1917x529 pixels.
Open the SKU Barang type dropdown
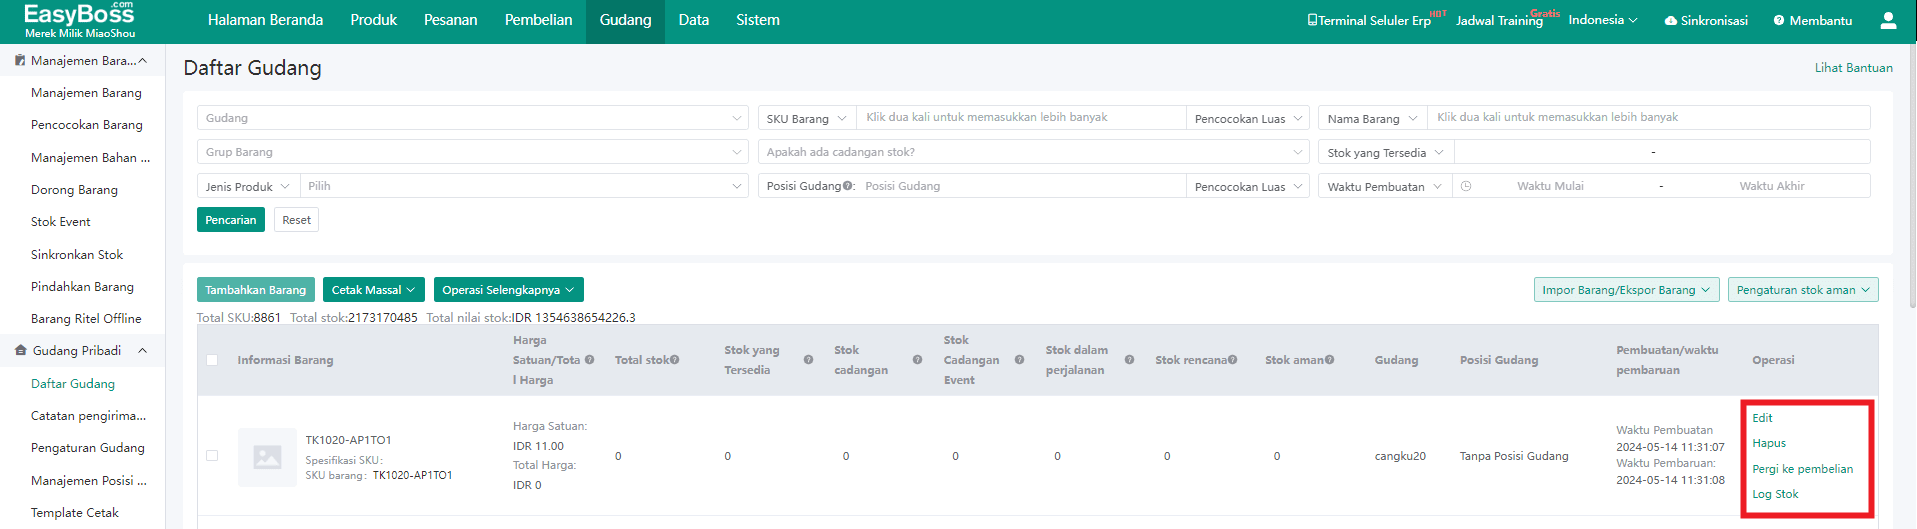pos(807,118)
